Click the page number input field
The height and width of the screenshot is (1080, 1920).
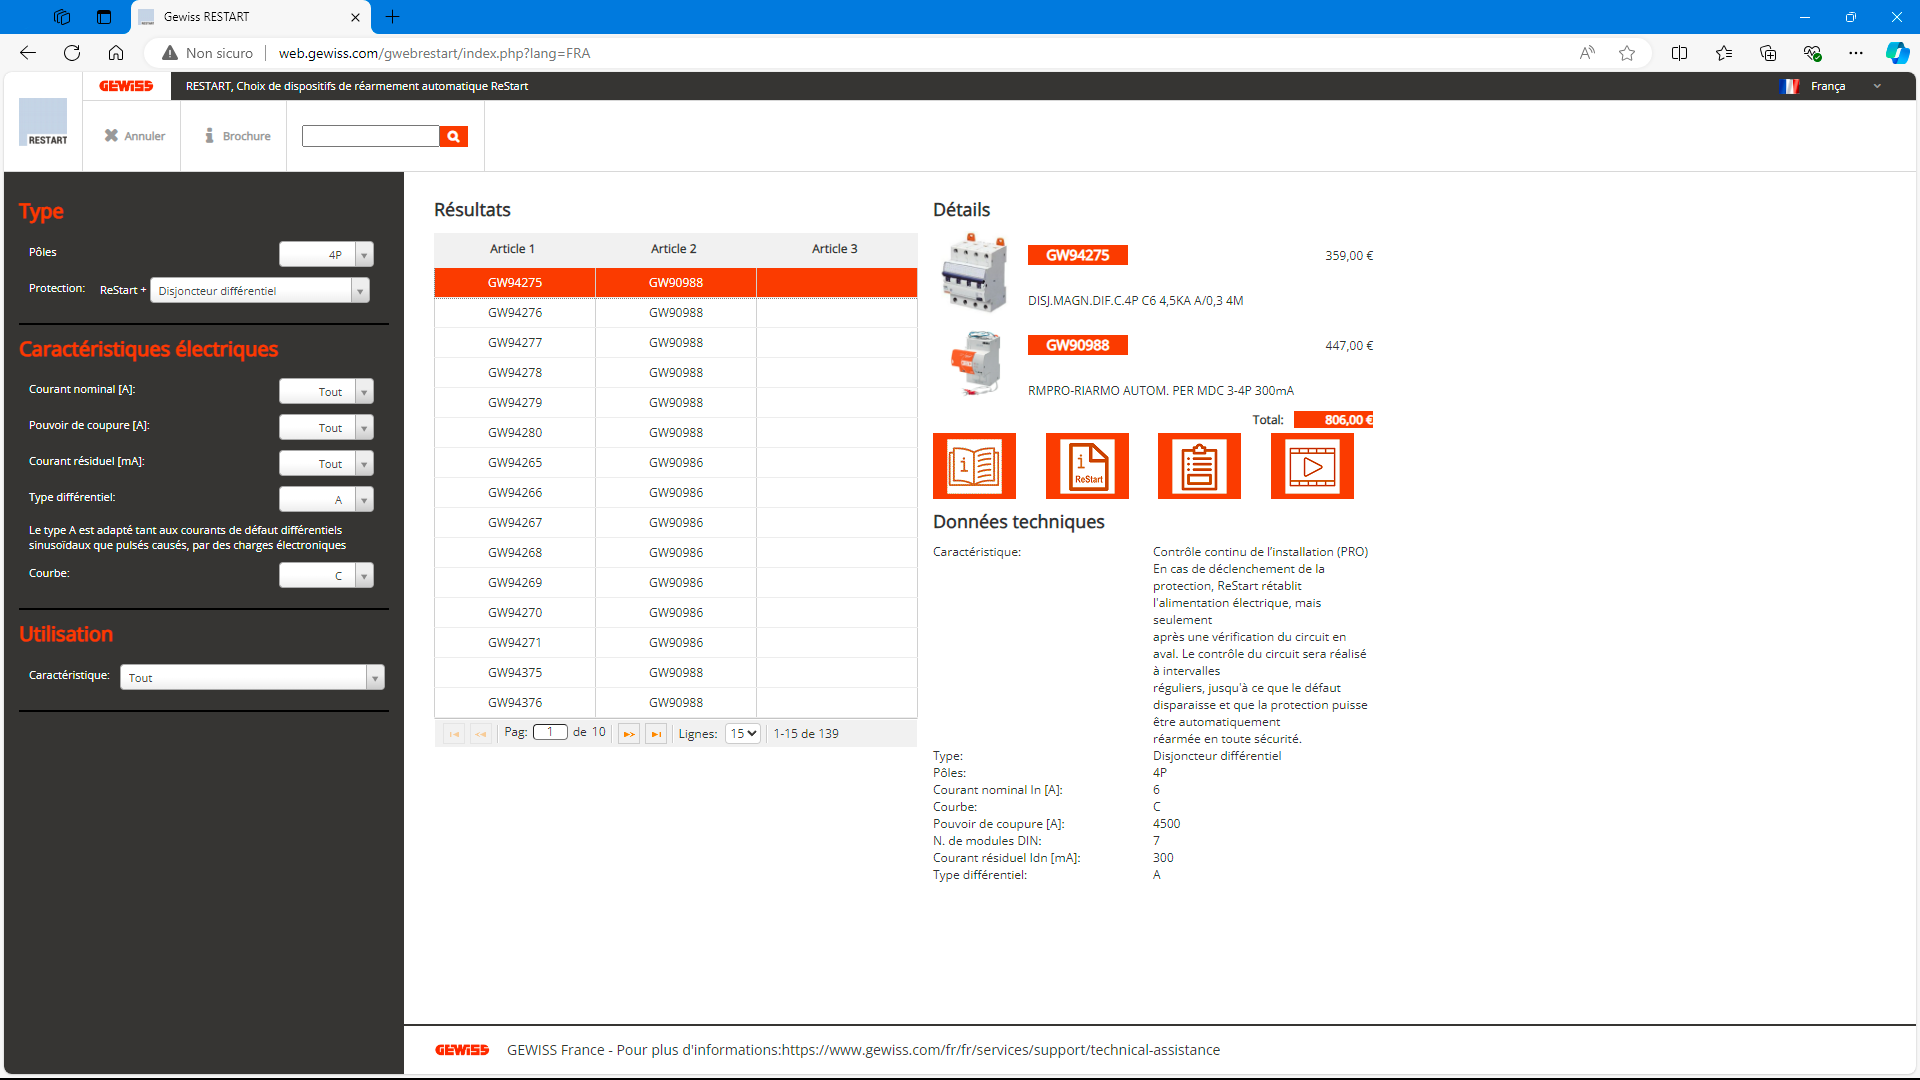pyautogui.click(x=550, y=732)
